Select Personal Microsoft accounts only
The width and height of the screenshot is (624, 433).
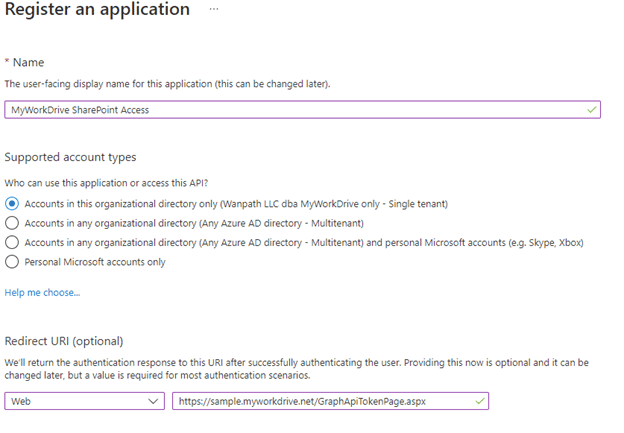click(12, 262)
